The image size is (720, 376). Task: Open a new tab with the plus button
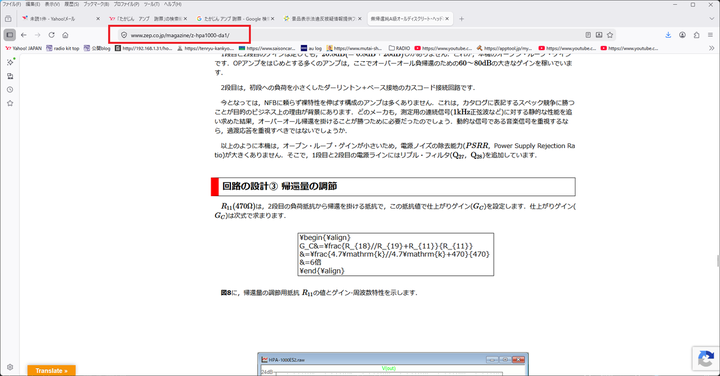tap(461, 19)
